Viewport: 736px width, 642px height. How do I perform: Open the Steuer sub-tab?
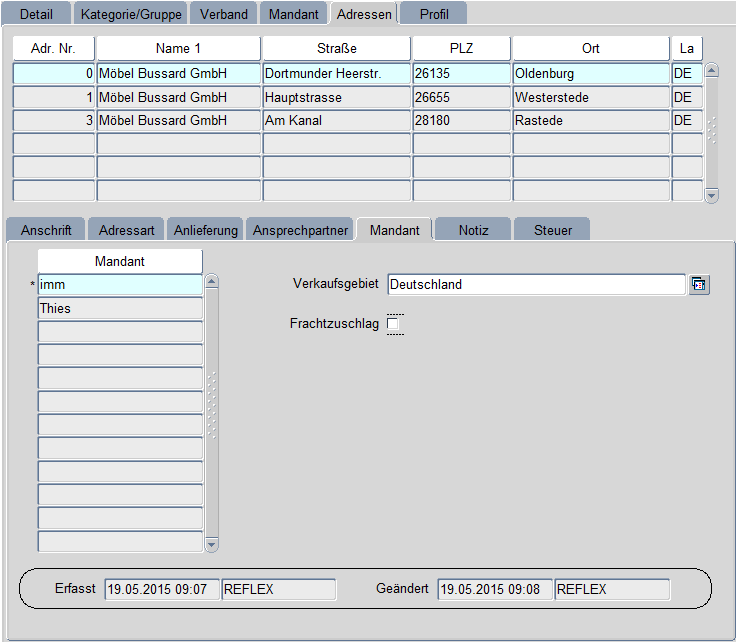(552, 230)
